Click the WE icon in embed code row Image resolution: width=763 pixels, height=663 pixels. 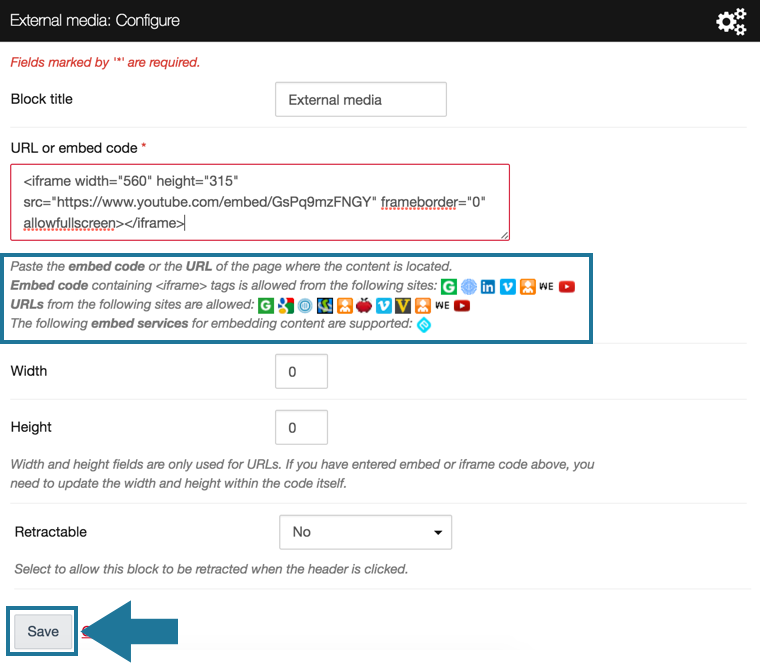pyautogui.click(x=546, y=286)
